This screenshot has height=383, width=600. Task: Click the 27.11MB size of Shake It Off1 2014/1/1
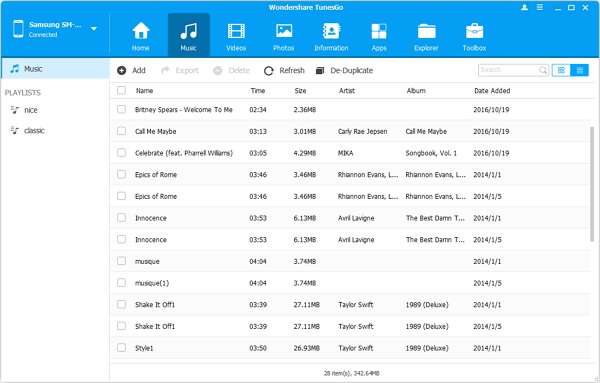click(x=307, y=305)
